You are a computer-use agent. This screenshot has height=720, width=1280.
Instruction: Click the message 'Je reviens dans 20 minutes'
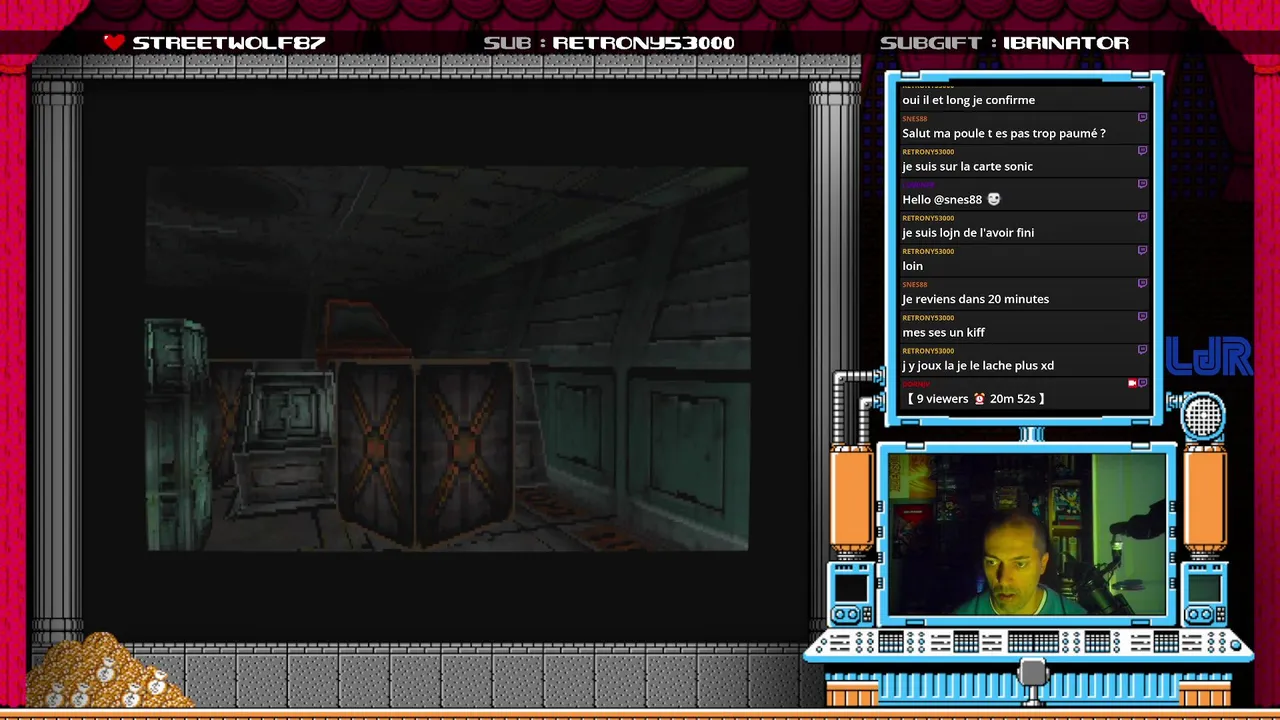pos(975,299)
